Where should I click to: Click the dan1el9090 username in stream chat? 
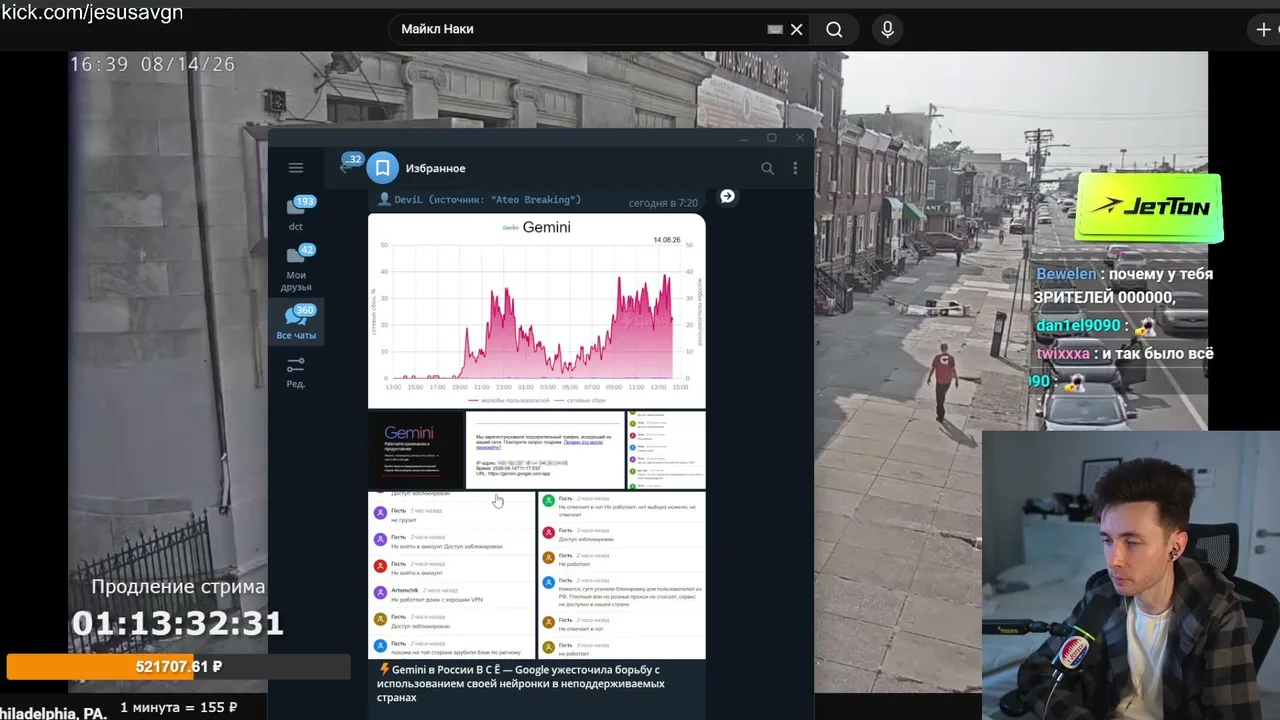pos(1078,325)
